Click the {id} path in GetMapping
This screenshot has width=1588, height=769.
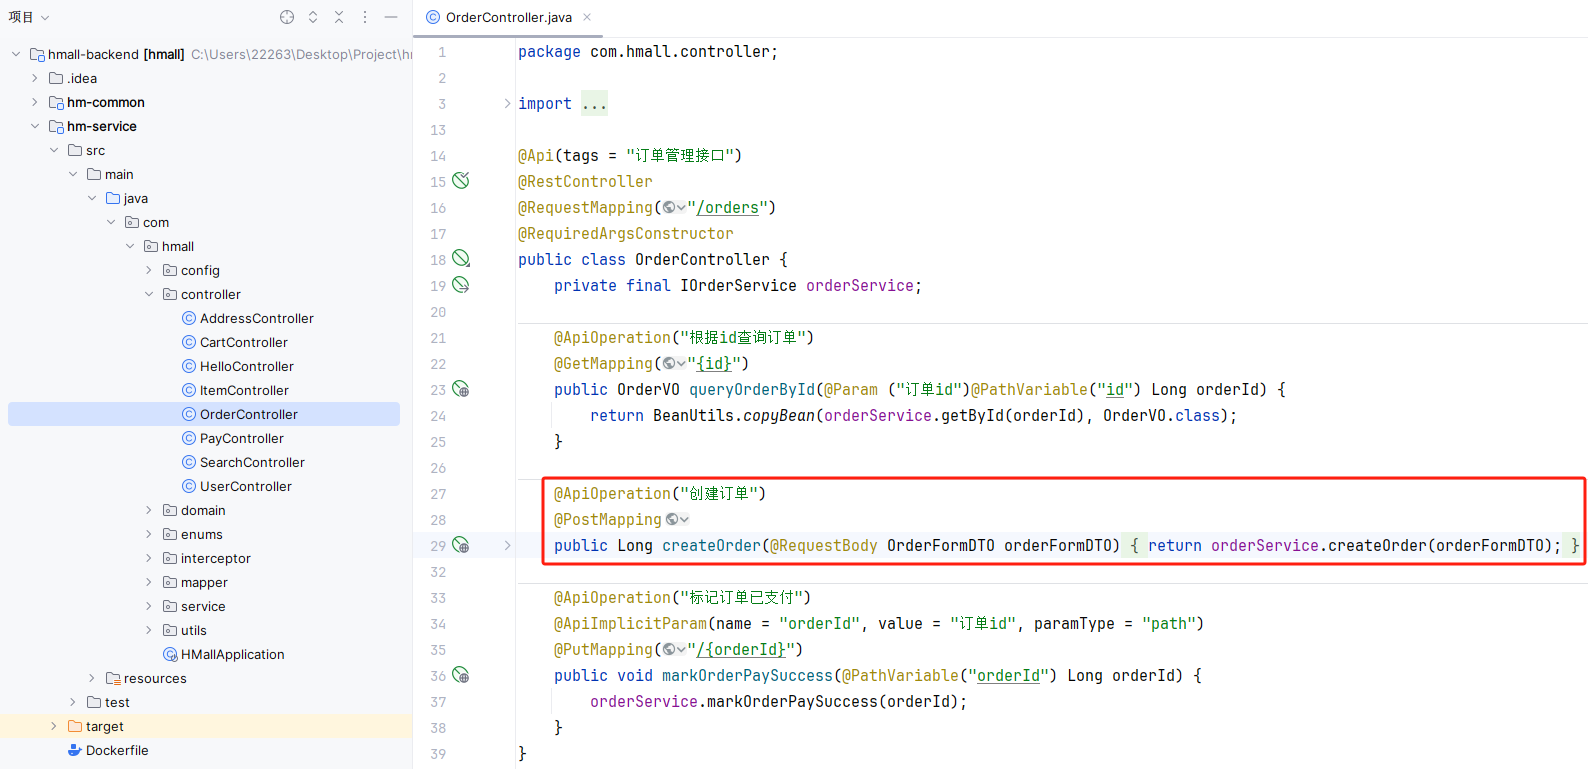(x=714, y=363)
